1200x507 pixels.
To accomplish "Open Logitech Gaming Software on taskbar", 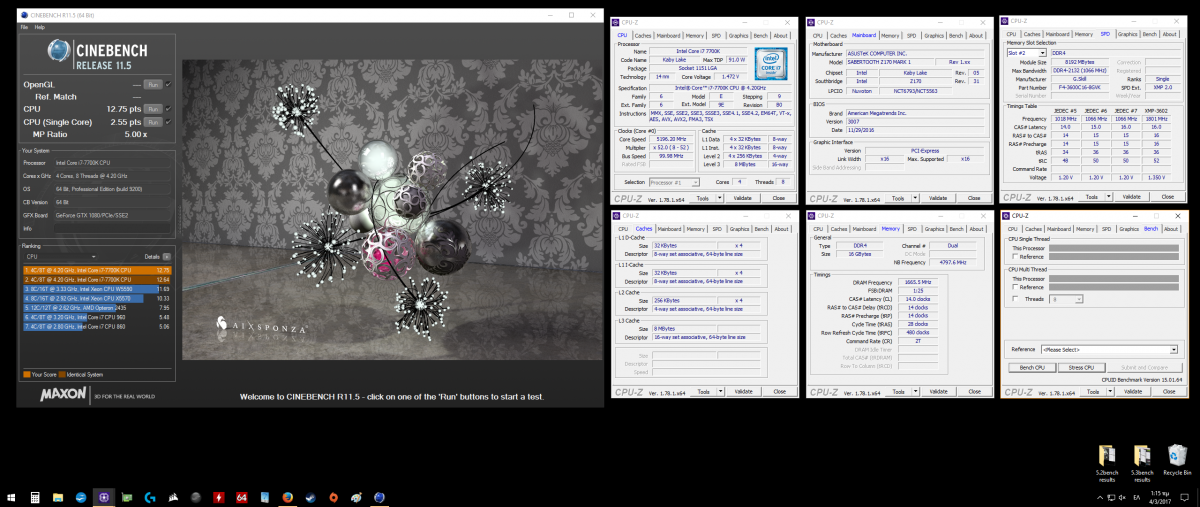I will 149,497.
